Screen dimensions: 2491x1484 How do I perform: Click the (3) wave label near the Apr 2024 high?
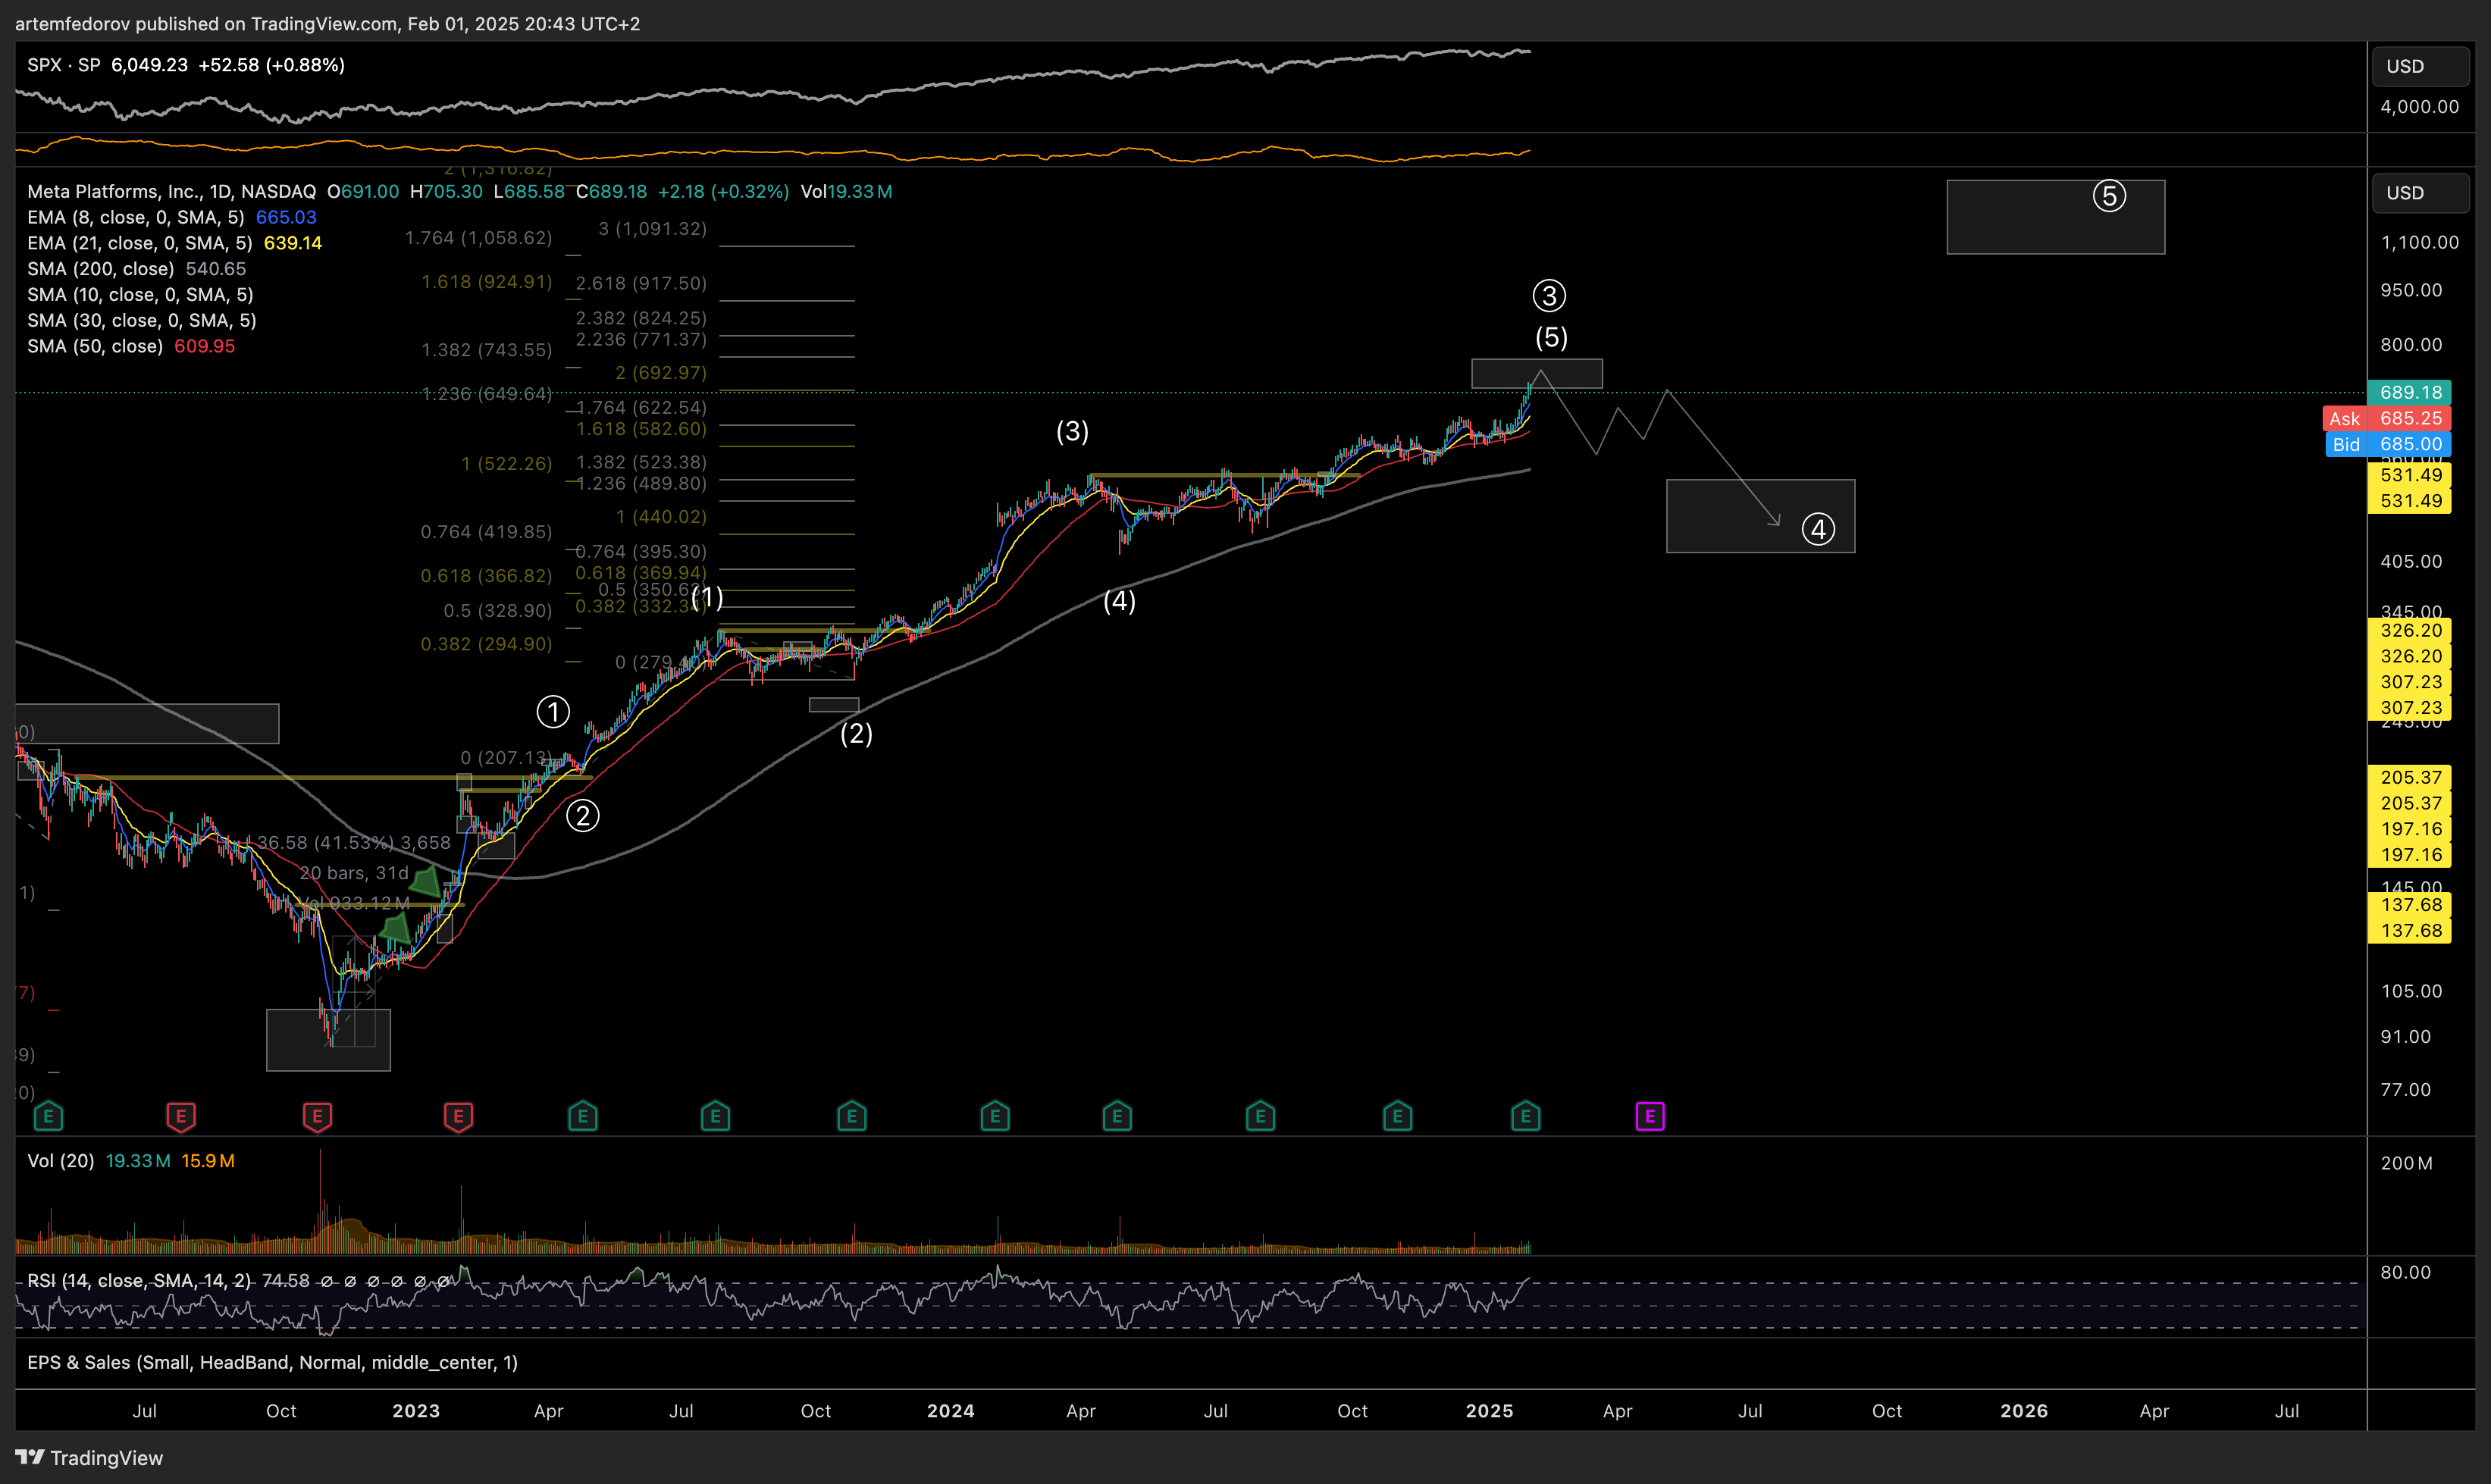[1072, 432]
